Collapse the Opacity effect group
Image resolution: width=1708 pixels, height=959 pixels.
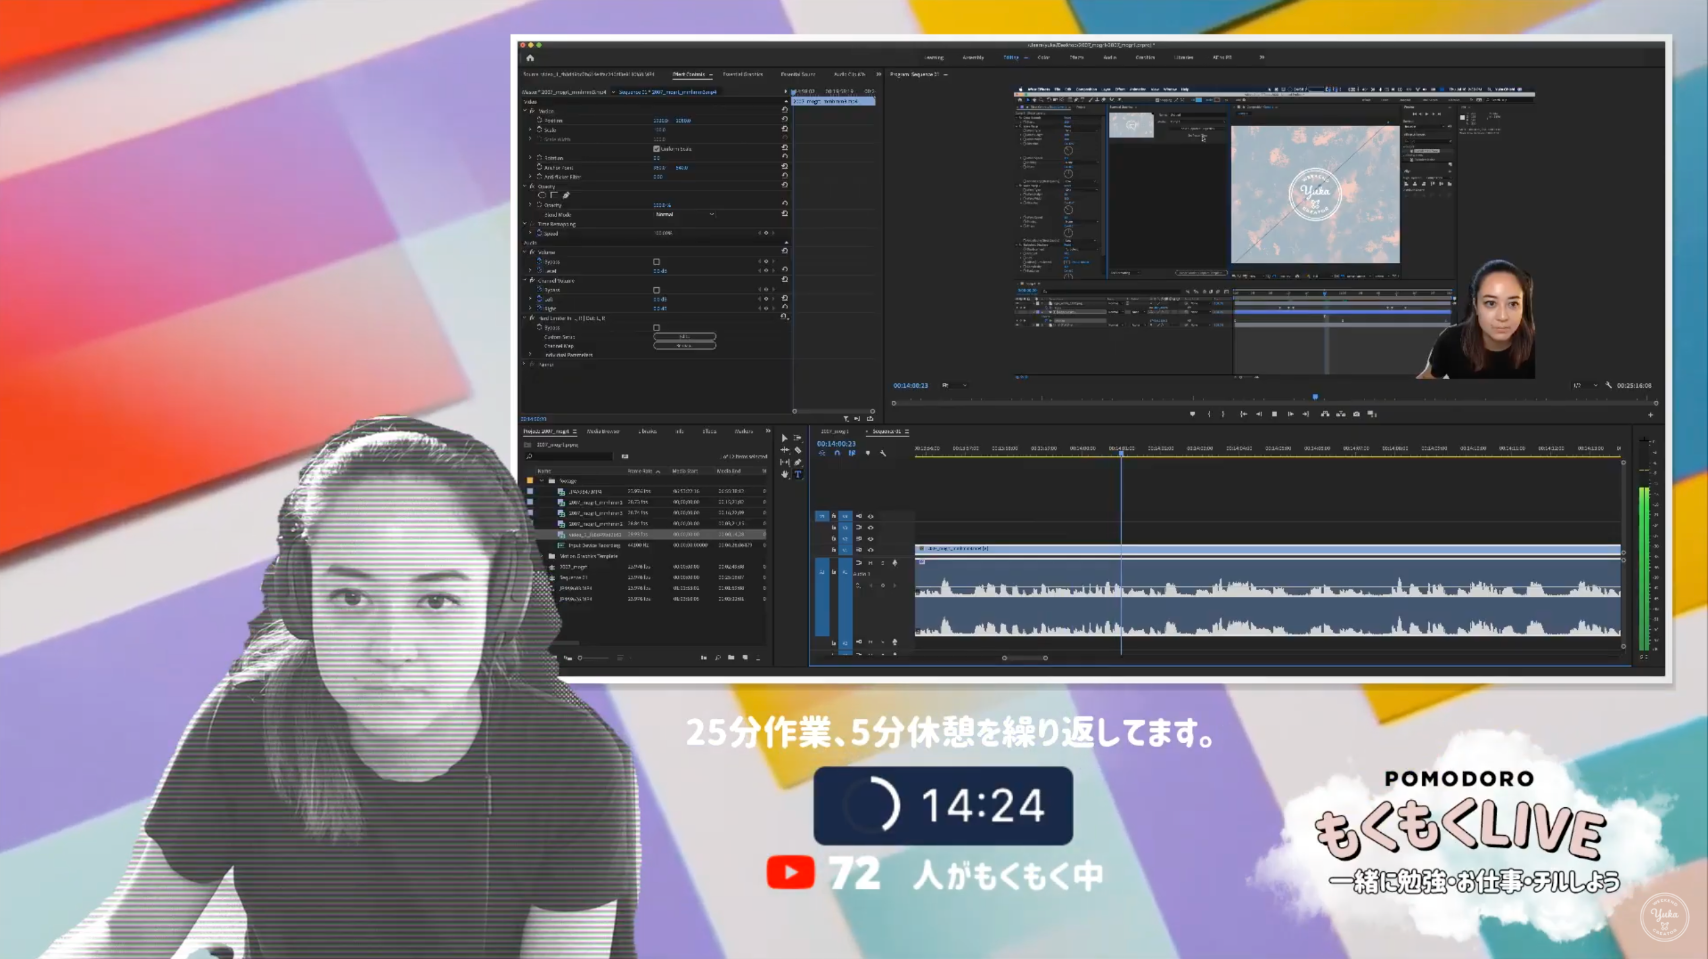coord(525,186)
